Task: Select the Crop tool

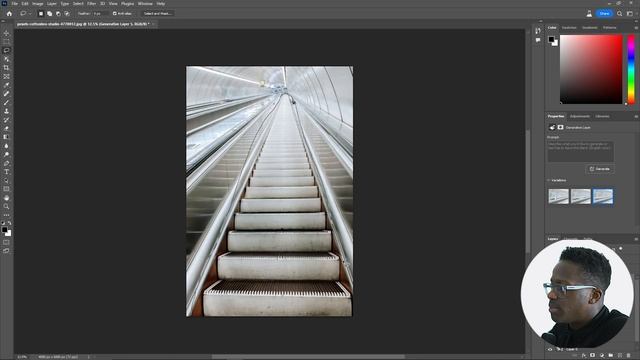Action: point(7,67)
